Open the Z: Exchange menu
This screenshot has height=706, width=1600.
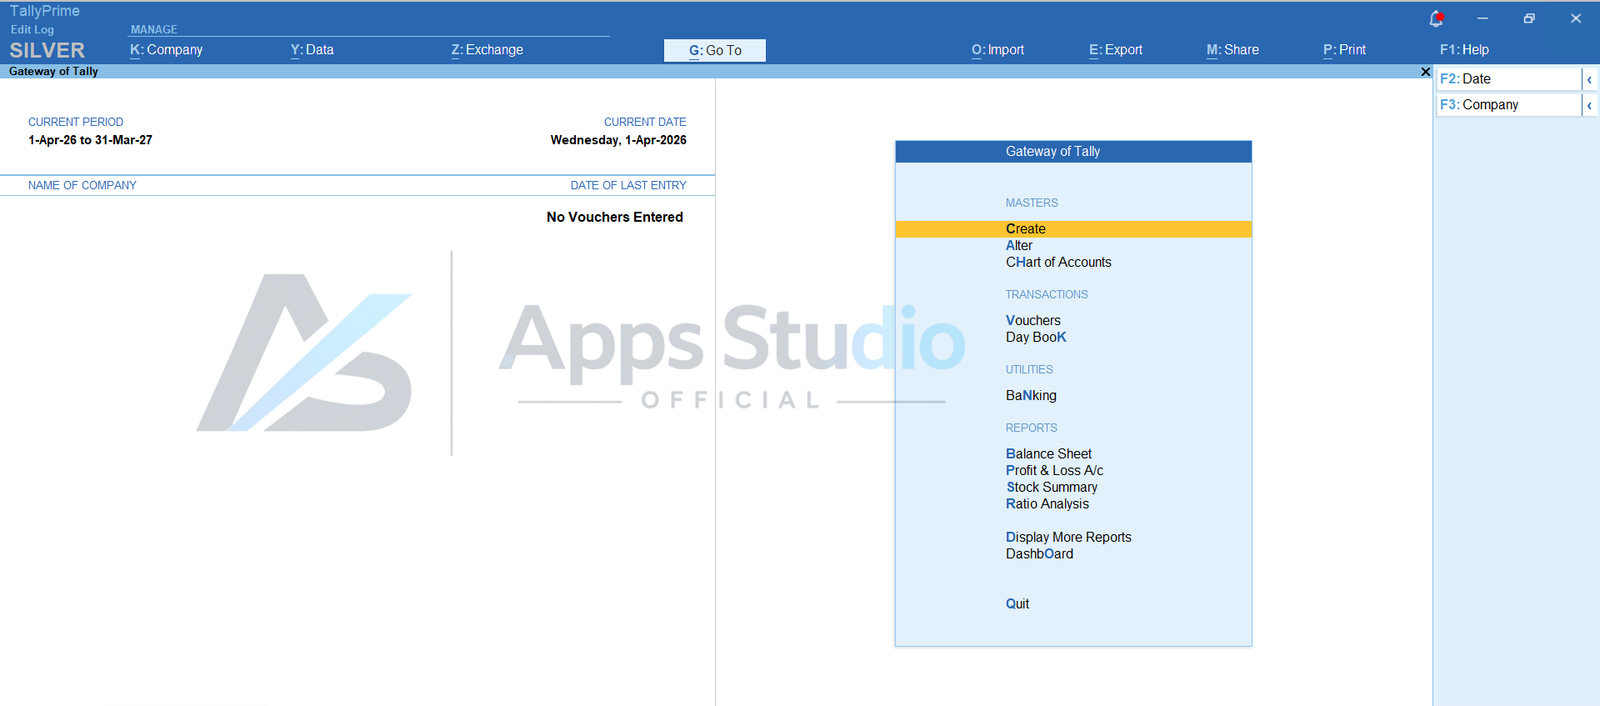(487, 50)
